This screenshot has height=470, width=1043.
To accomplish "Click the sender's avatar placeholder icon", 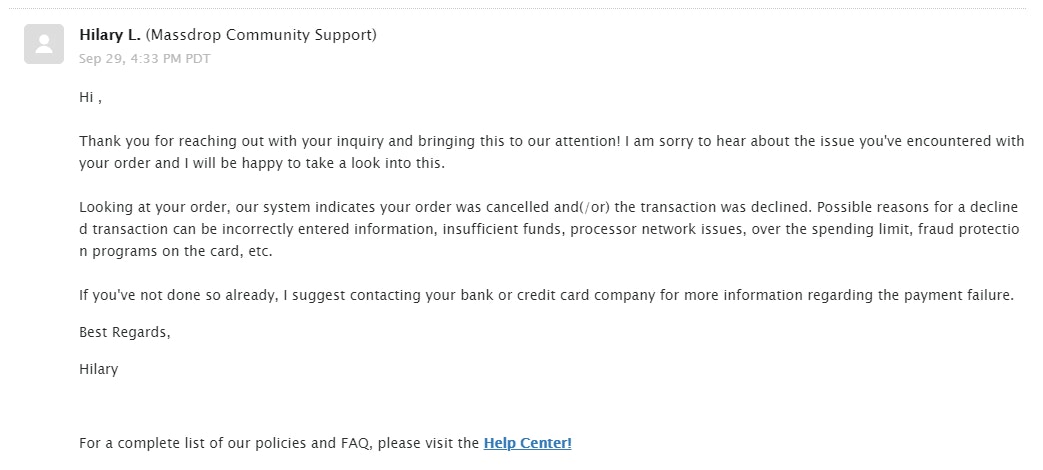I will click(x=44, y=44).
